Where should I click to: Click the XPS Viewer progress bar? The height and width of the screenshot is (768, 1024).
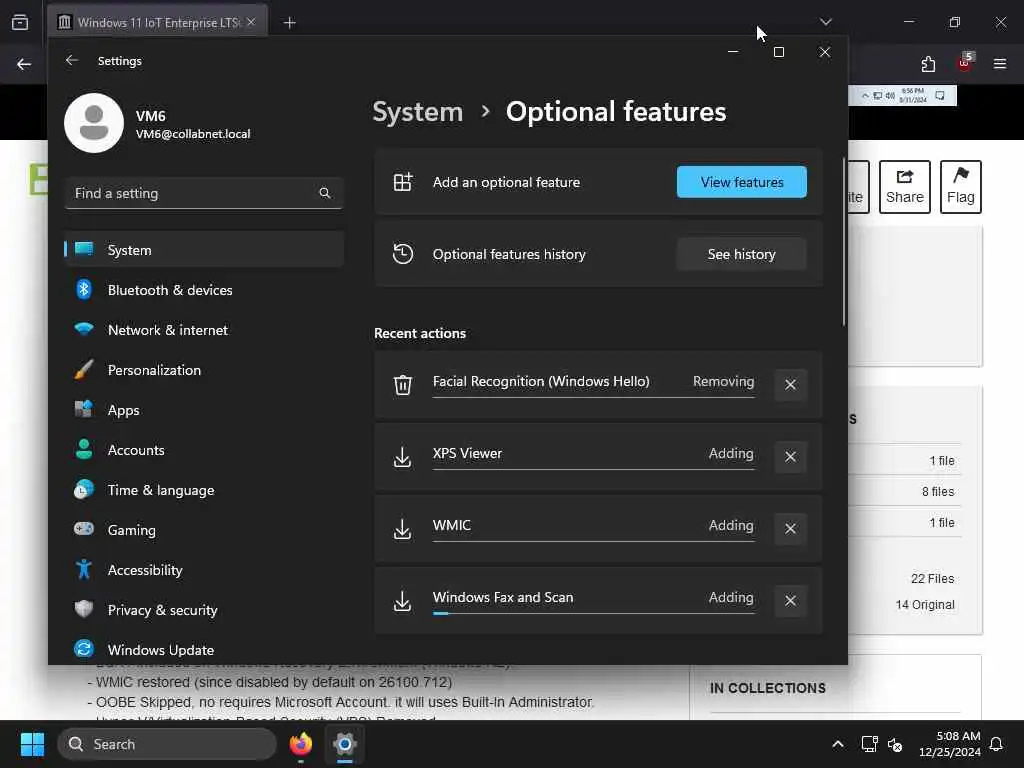tap(594, 470)
